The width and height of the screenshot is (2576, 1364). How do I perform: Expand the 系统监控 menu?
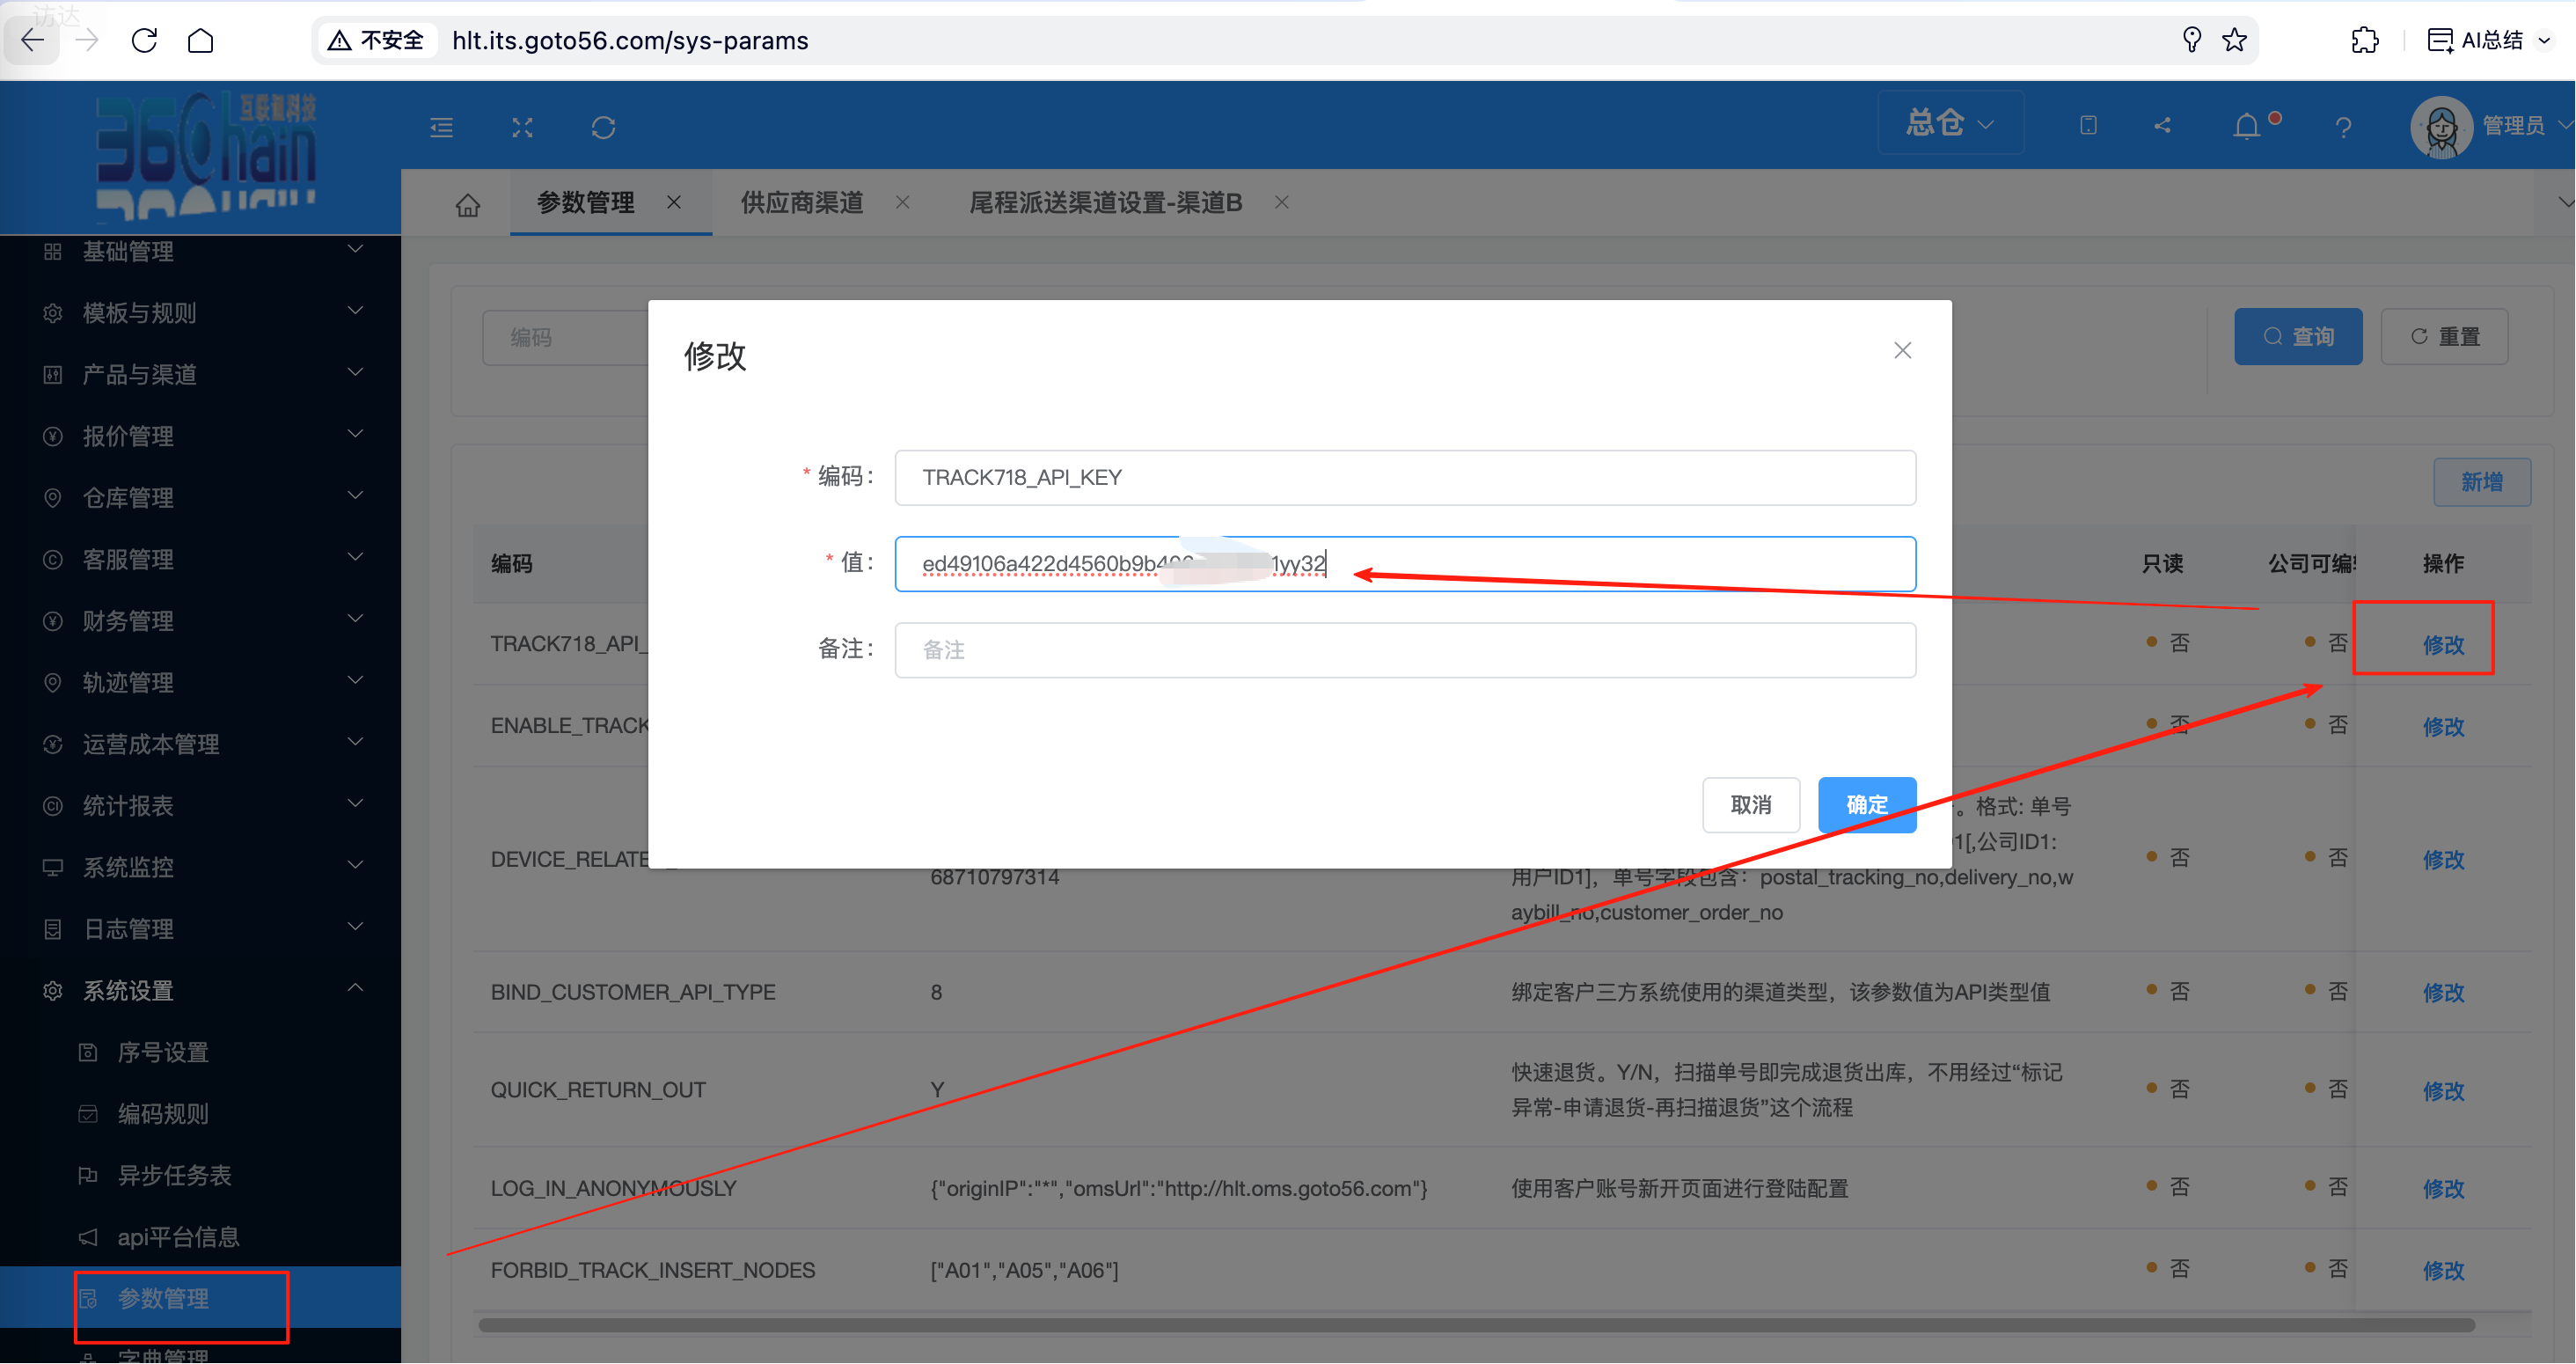[x=200, y=867]
